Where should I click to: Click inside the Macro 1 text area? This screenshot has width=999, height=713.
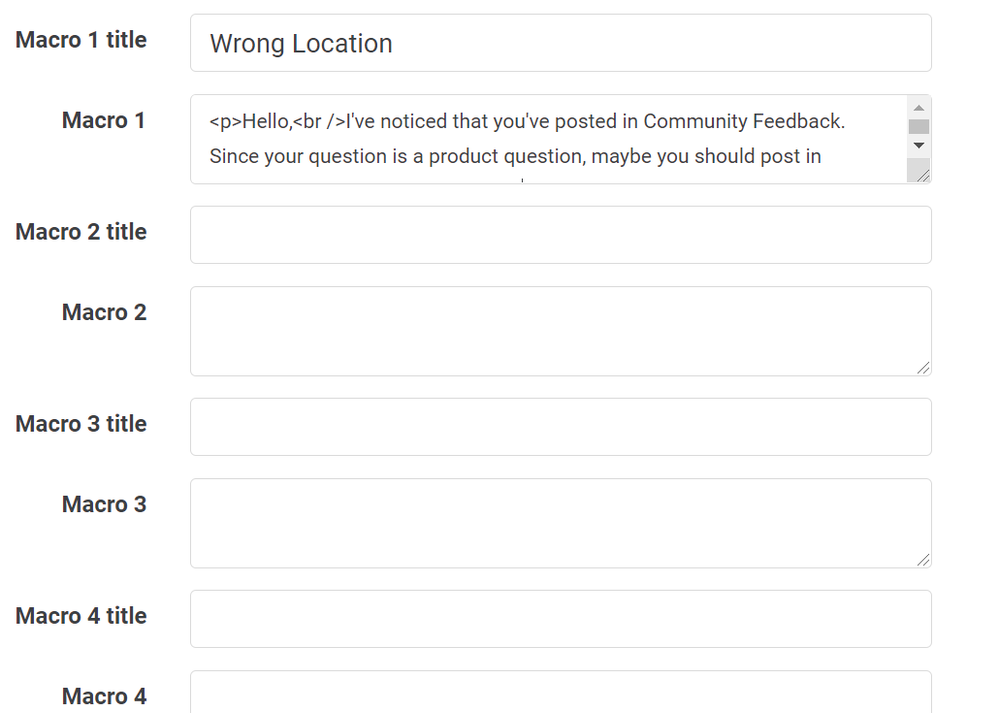(x=548, y=139)
